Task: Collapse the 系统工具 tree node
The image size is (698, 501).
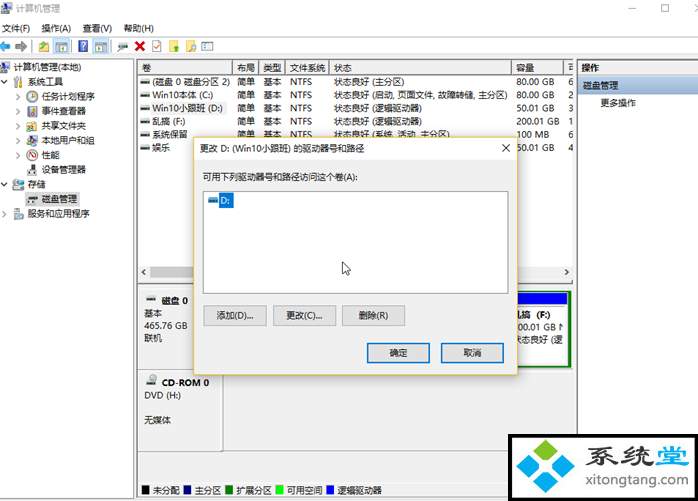Action: [4, 82]
